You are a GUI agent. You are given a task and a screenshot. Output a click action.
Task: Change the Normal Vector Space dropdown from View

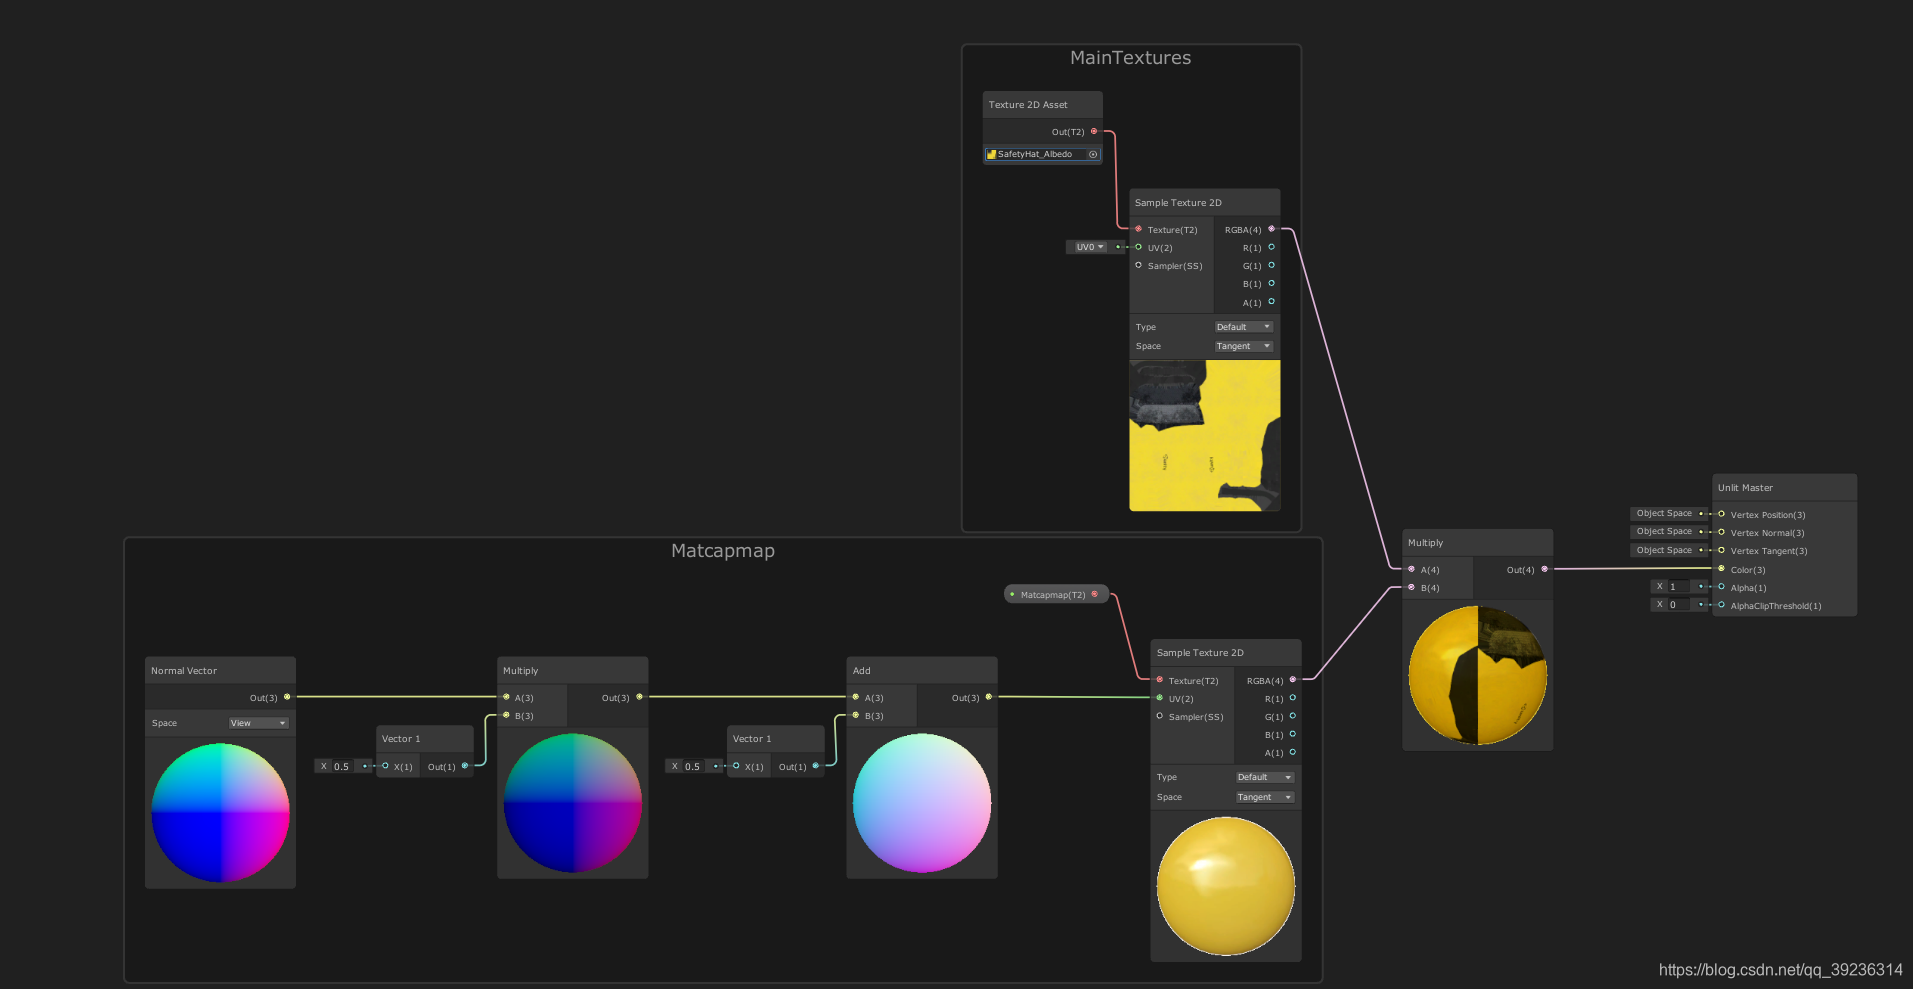click(x=257, y=722)
